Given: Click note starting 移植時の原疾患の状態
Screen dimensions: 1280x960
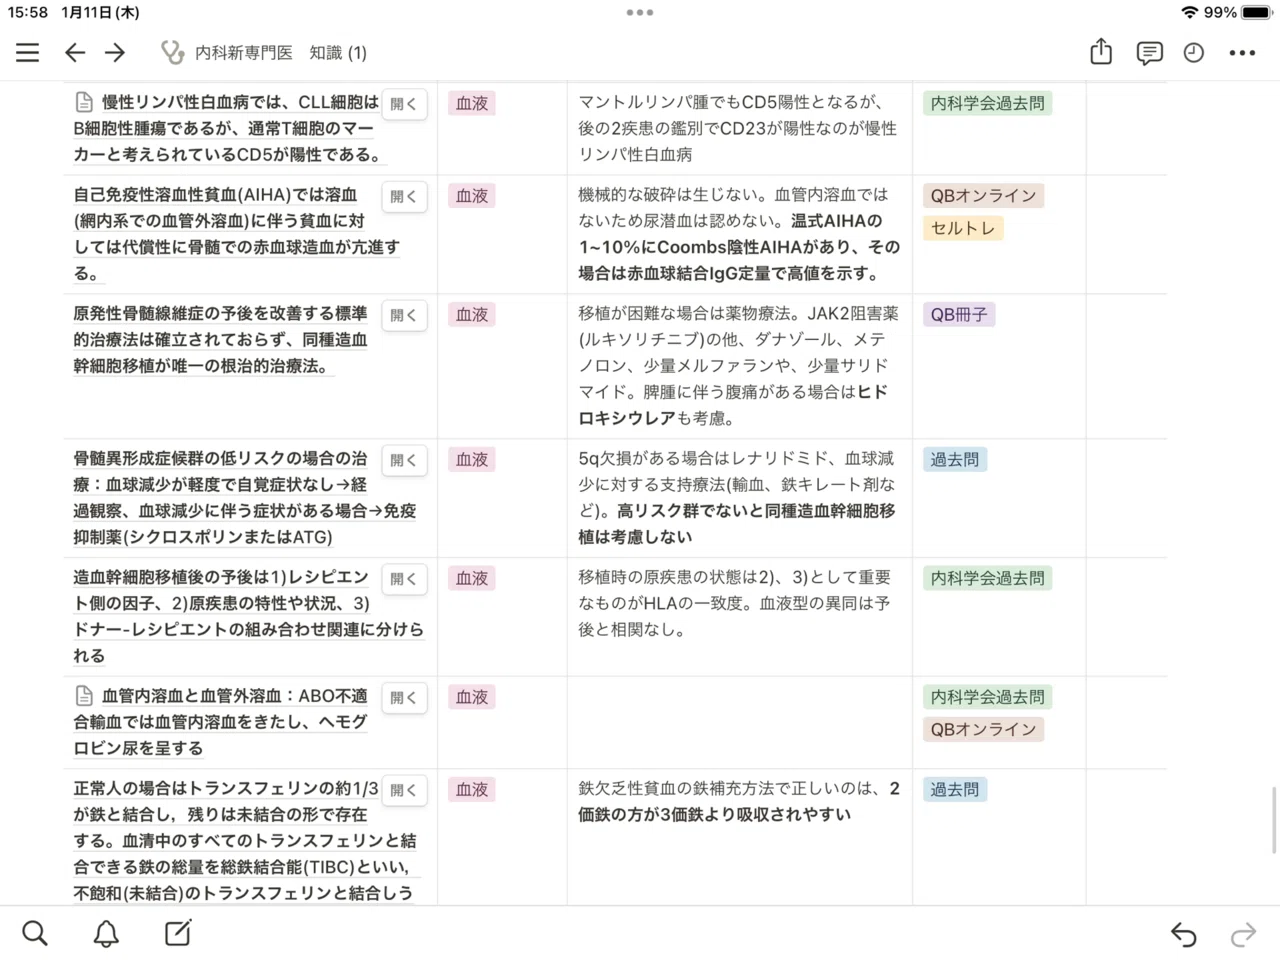Looking at the screenshot, I should (735, 603).
